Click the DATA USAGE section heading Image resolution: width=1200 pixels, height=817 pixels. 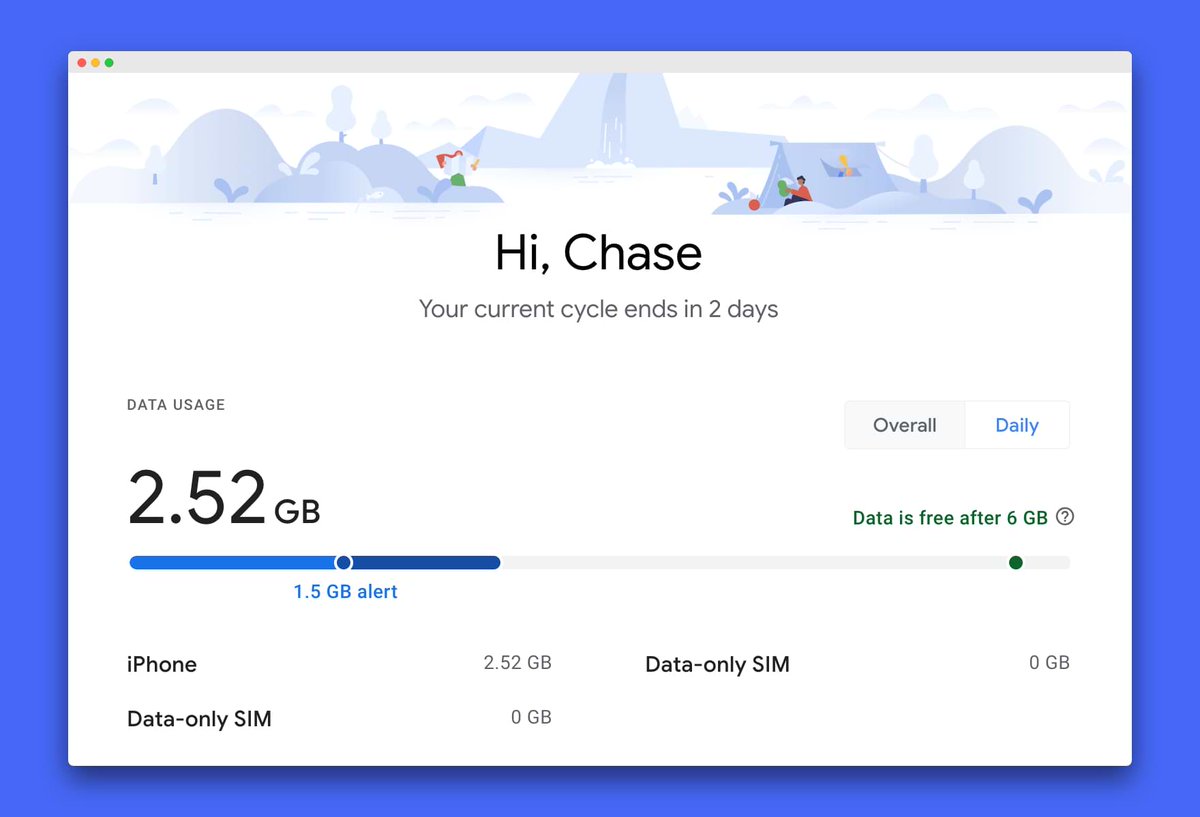point(176,405)
